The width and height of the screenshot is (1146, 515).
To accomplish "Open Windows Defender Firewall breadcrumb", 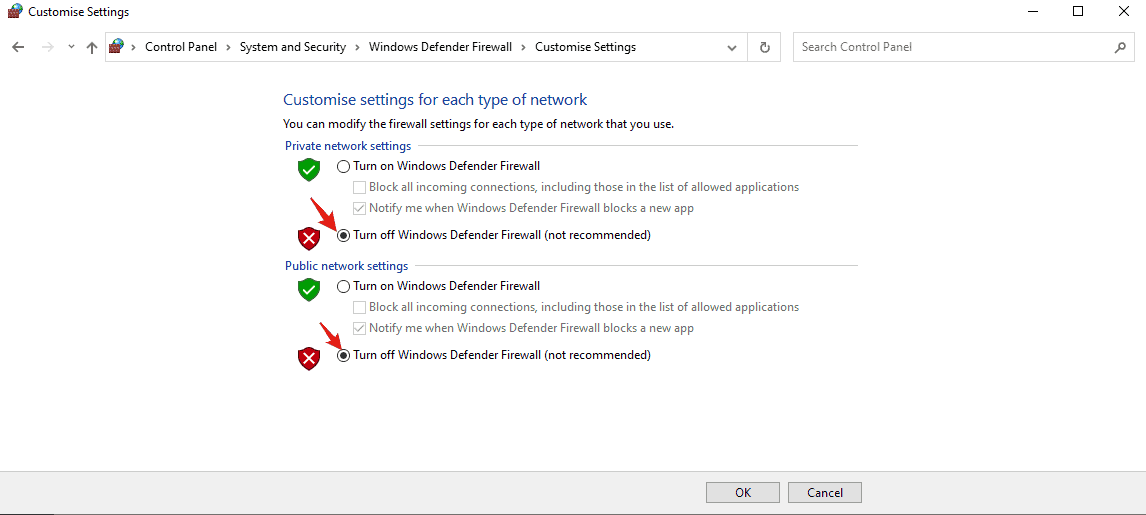I will (440, 47).
